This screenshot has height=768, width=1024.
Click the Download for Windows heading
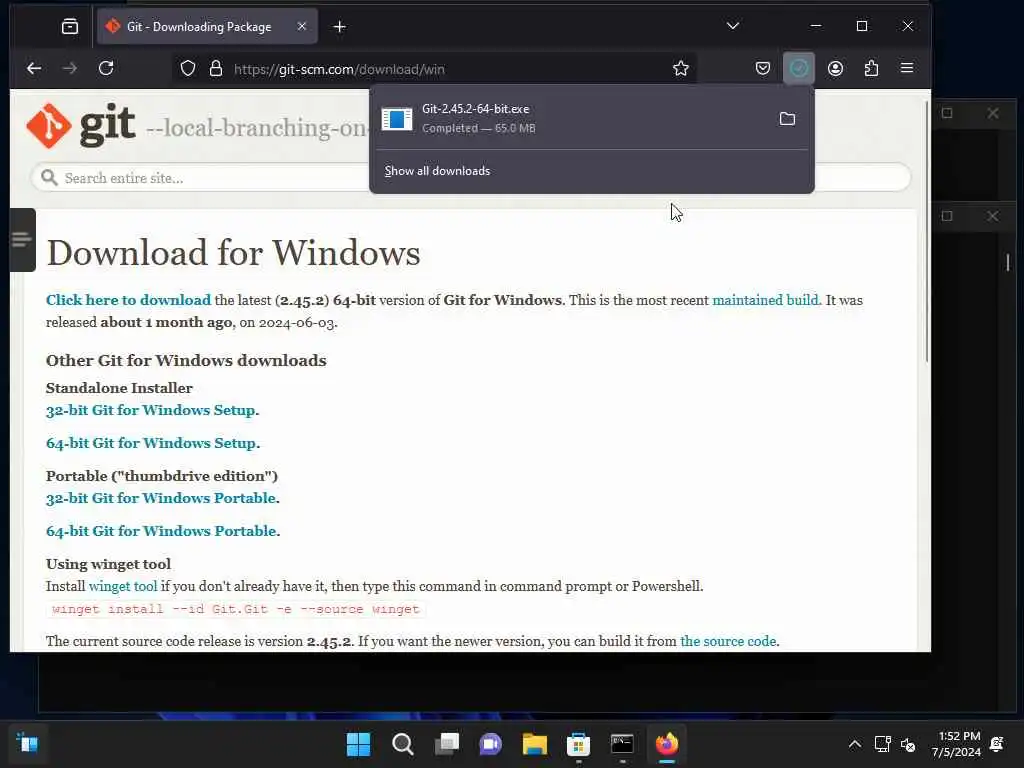point(233,253)
